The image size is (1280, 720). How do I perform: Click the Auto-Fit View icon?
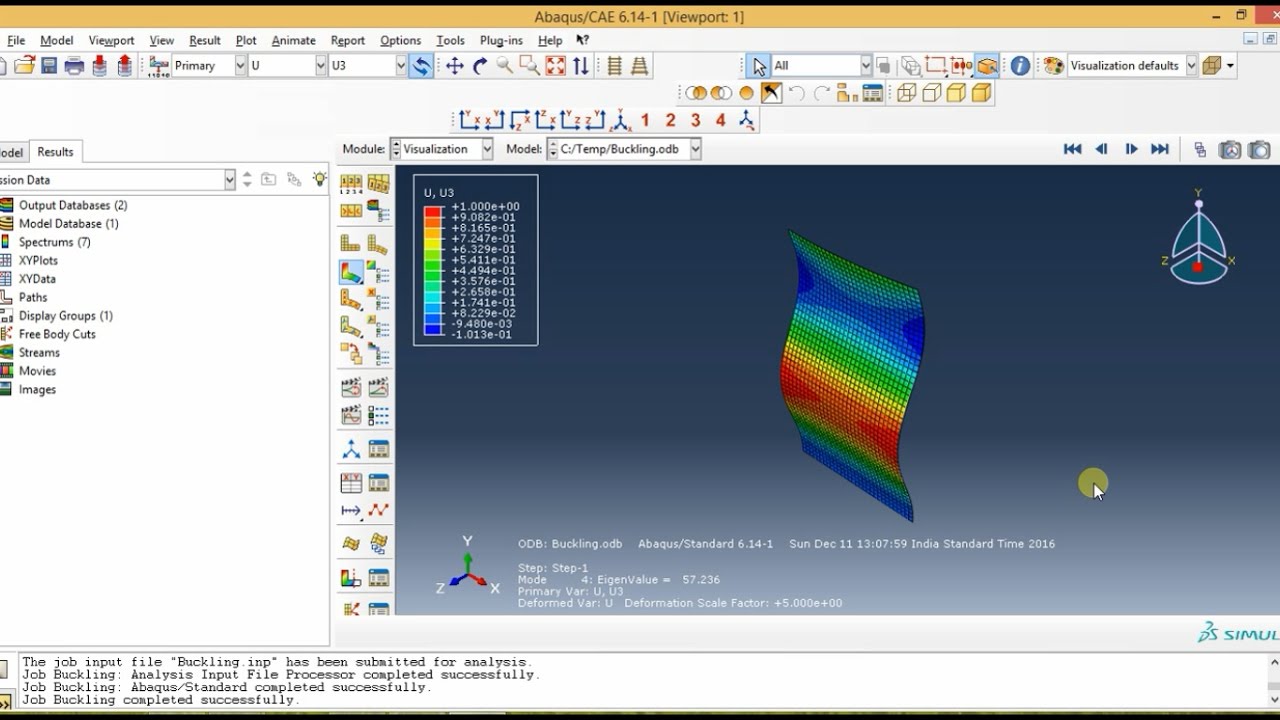point(555,66)
